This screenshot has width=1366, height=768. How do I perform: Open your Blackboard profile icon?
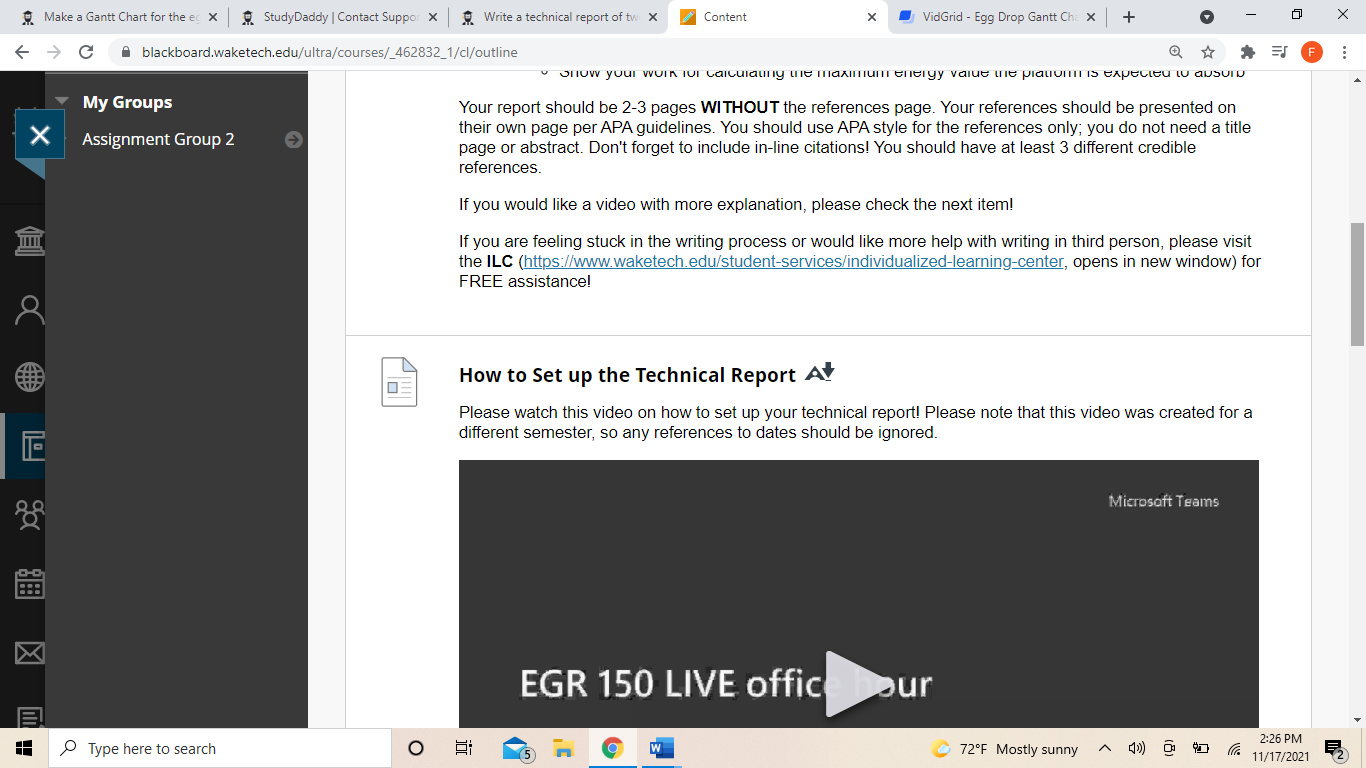[28, 308]
